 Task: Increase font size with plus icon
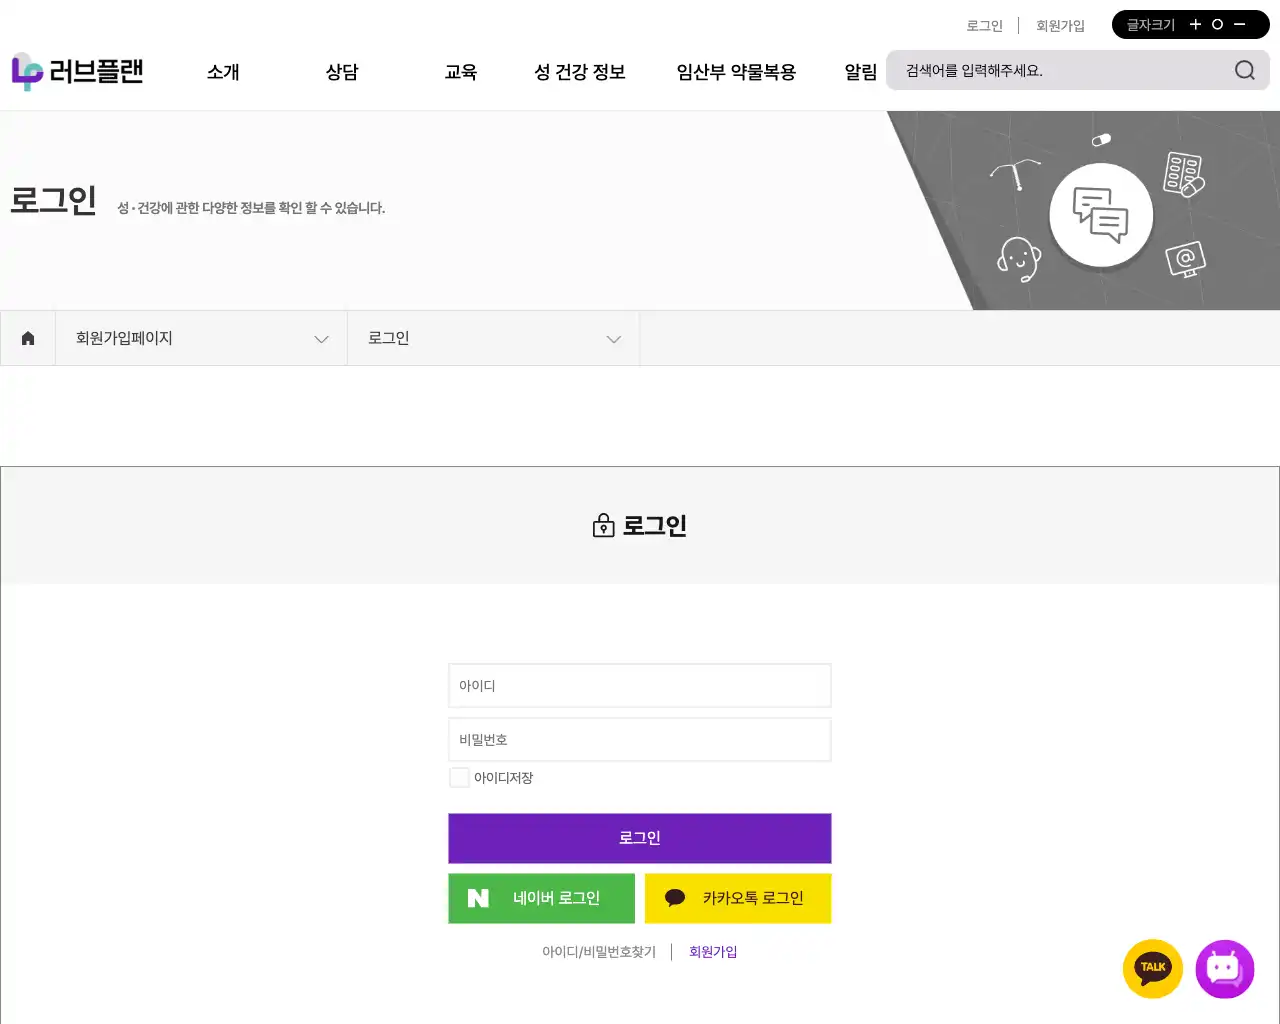(1195, 24)
